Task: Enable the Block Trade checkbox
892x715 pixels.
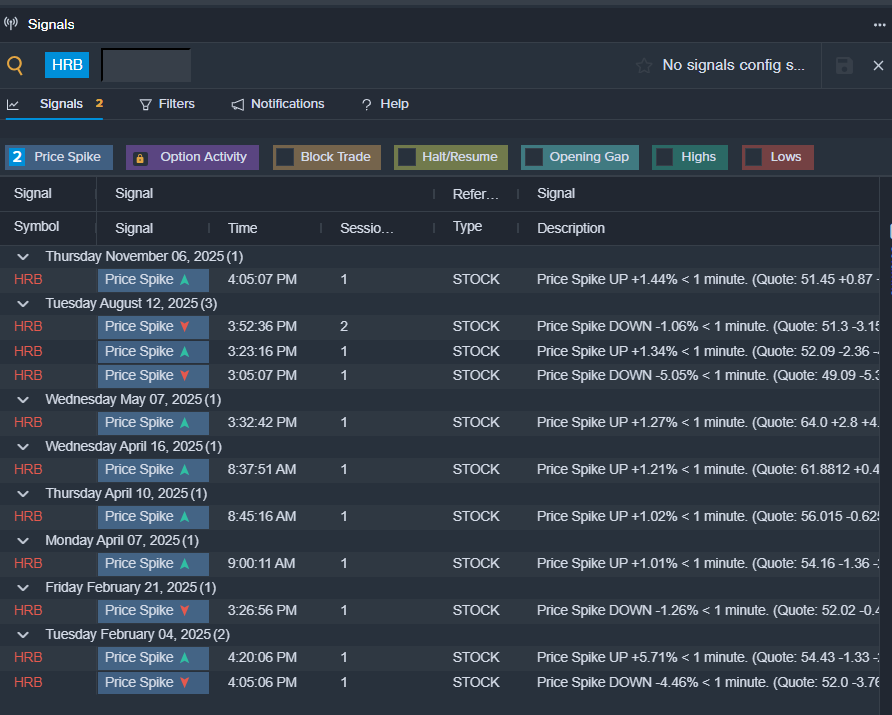Action: pyautogui.click(x=285, y=157)
